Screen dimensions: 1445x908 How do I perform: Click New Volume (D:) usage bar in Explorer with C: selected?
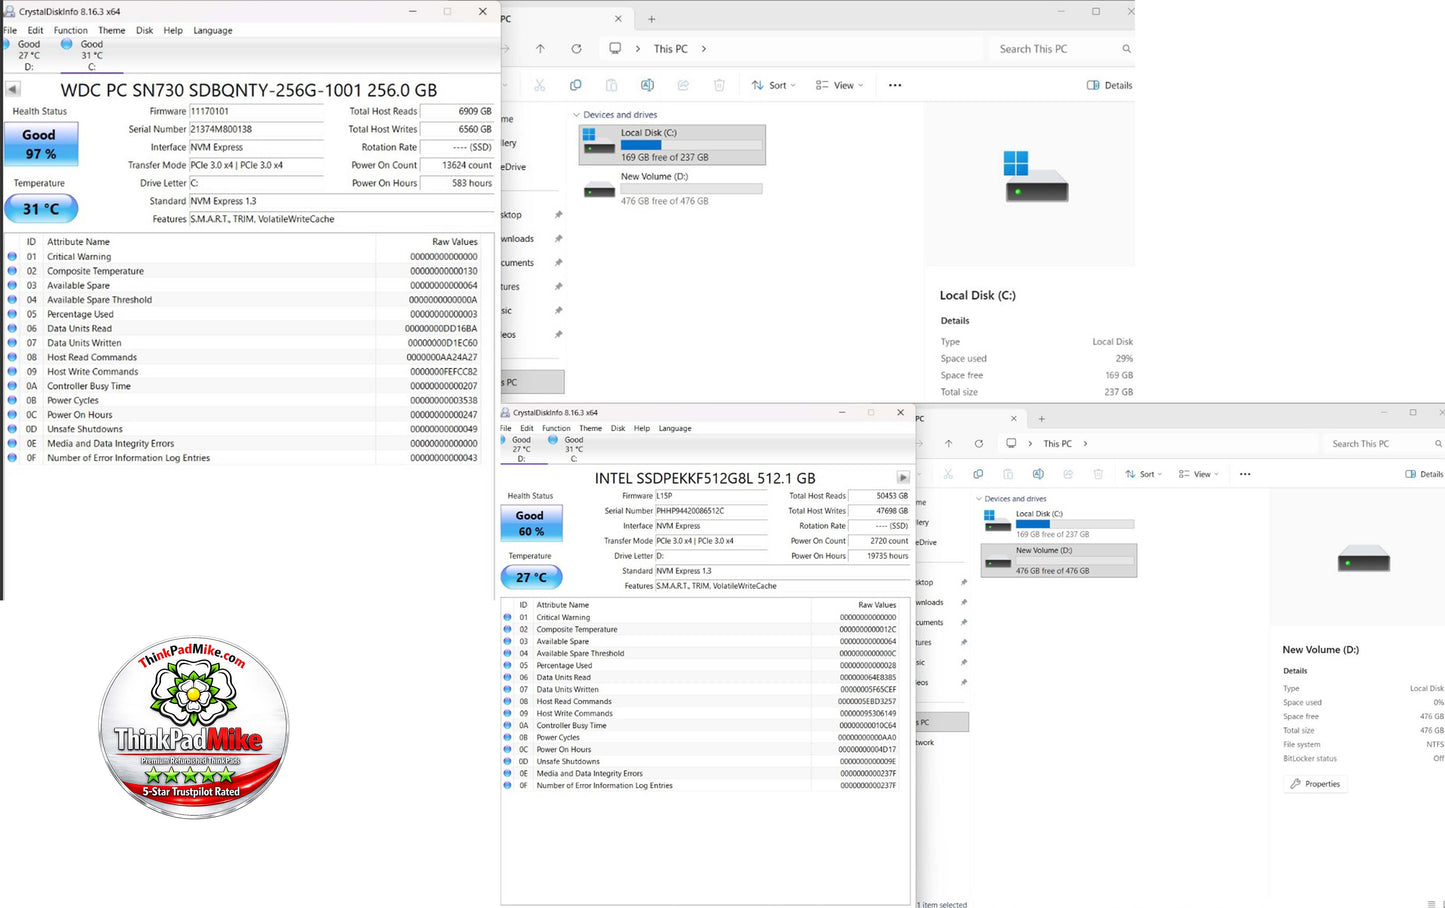coord(691,189)
